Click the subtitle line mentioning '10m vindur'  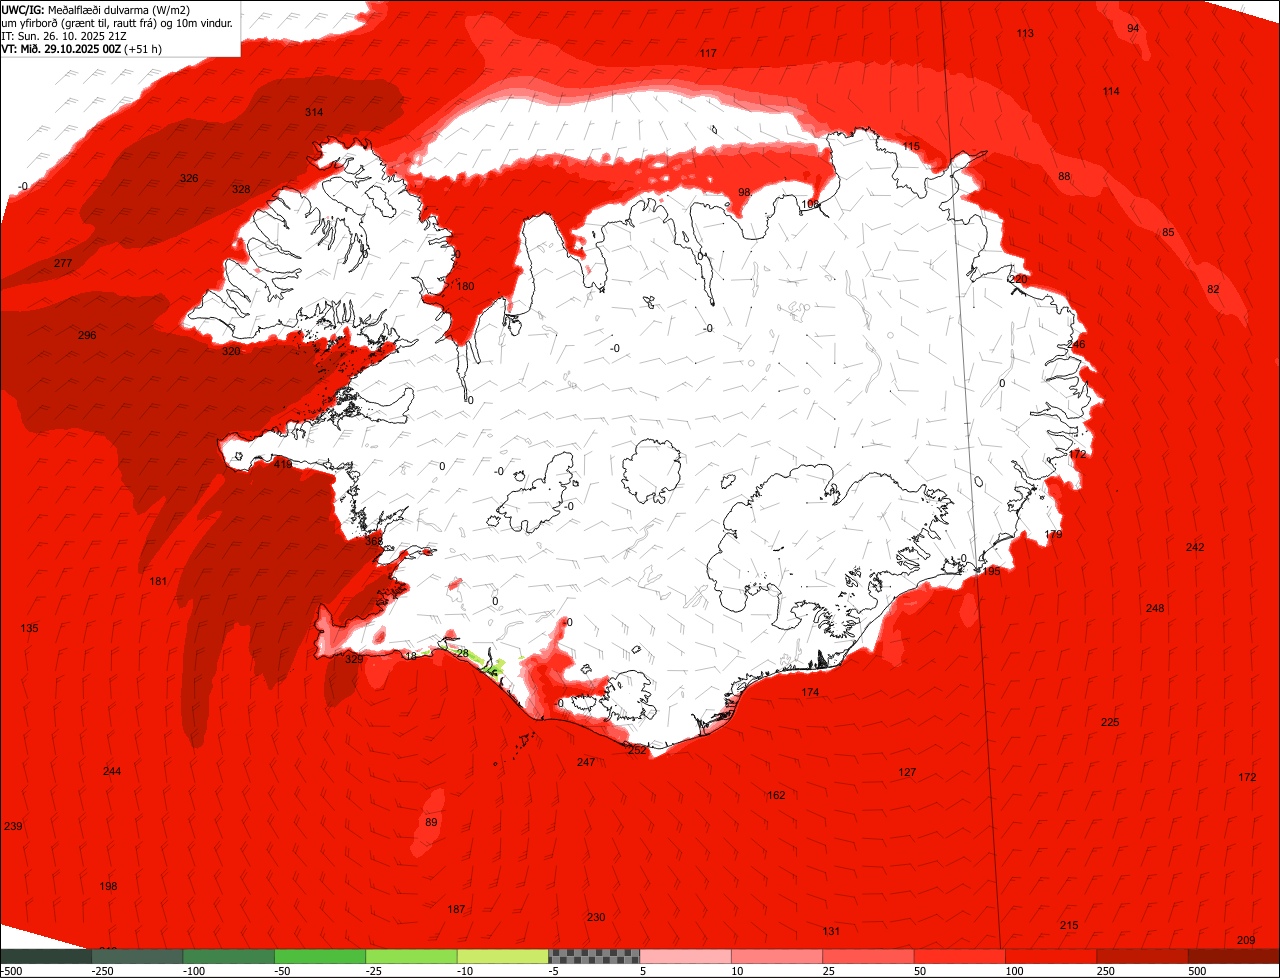[x=118, y=23]
